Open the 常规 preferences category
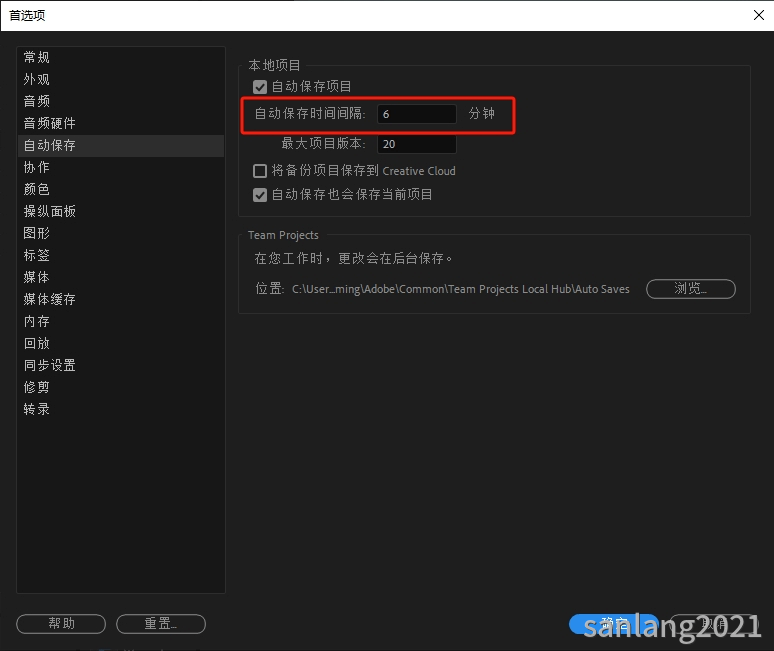 120,57
